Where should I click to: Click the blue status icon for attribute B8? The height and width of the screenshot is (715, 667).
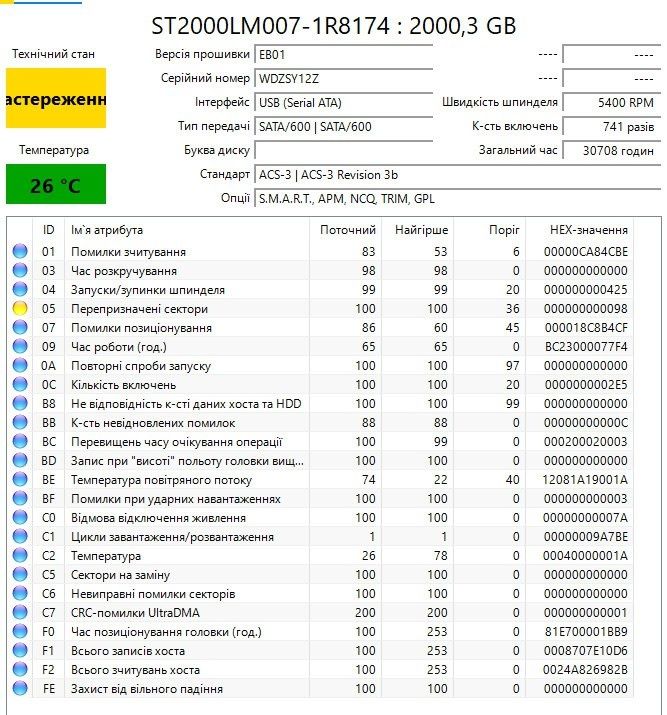tap(20, 404)
